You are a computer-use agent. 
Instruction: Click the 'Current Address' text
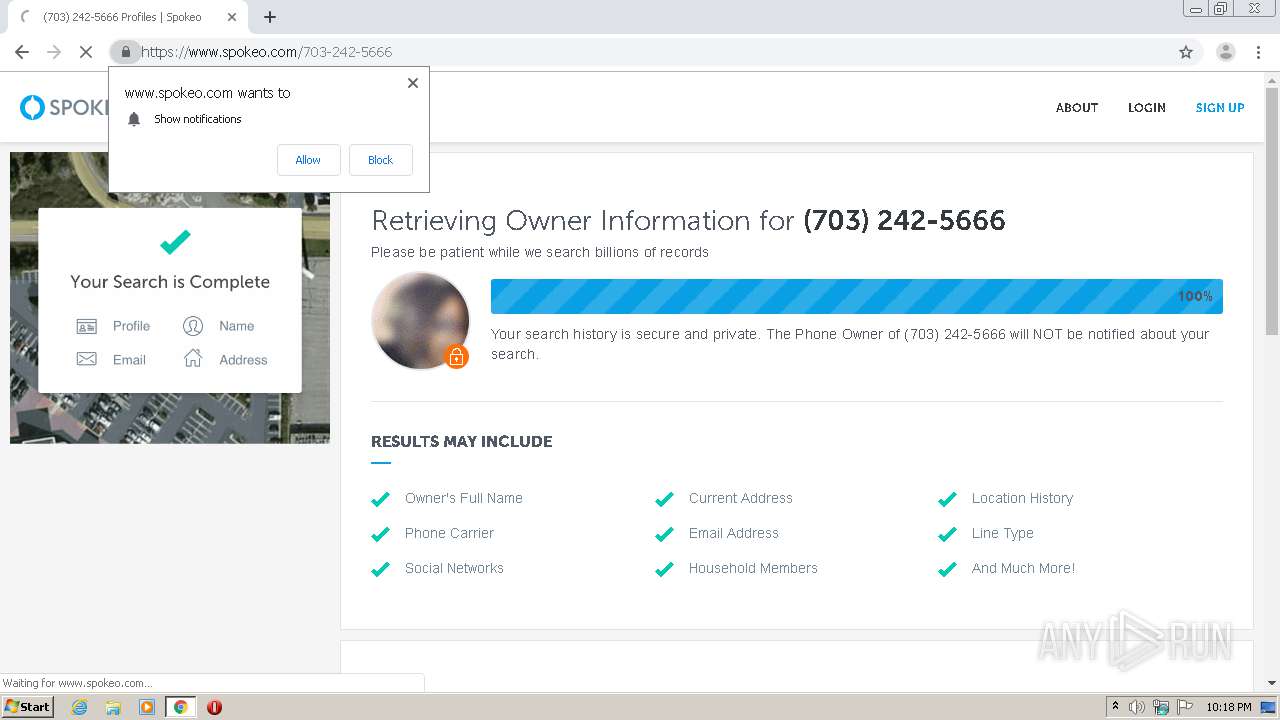tap(740, 498)
